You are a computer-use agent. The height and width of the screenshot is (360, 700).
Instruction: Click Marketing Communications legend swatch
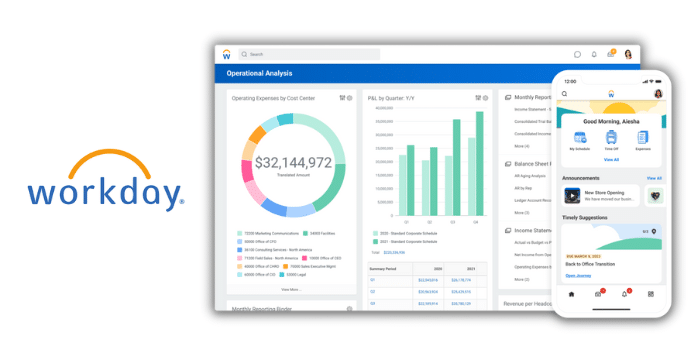[x=240, y=233]
